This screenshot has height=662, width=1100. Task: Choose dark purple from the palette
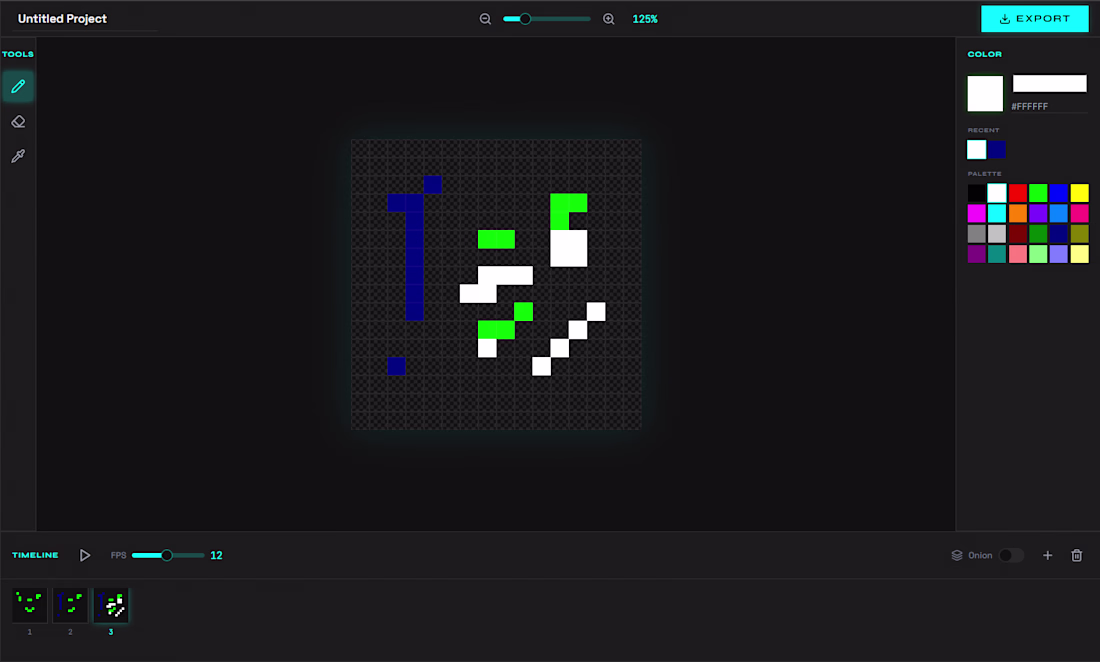[x=977, y=254]
